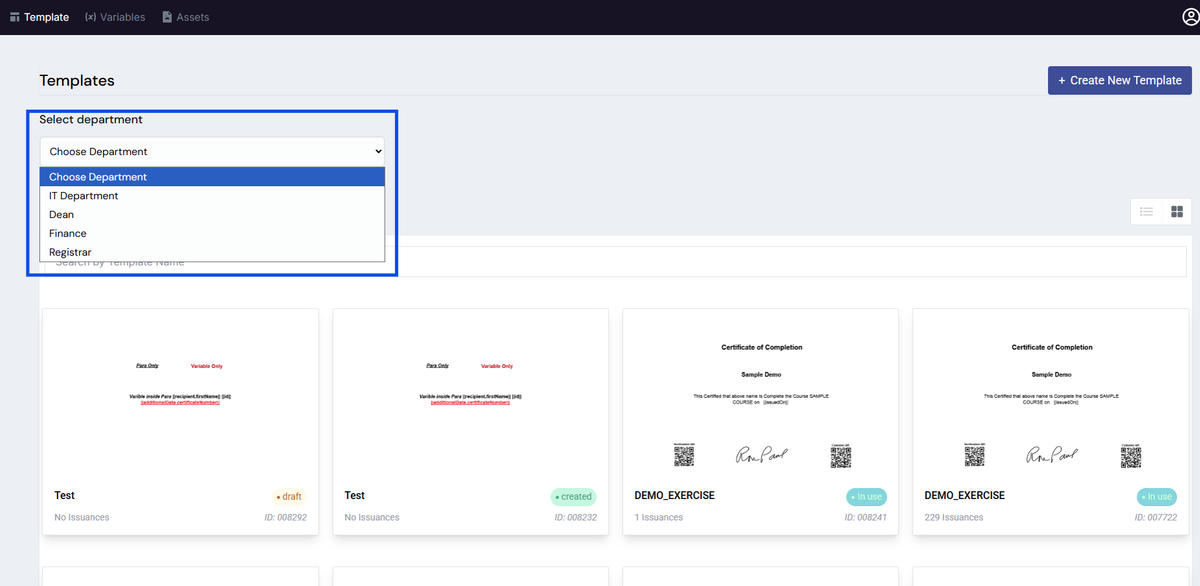Choose Finance from department list
This screenshot has width=1200, height=586.
coord(212,234)
